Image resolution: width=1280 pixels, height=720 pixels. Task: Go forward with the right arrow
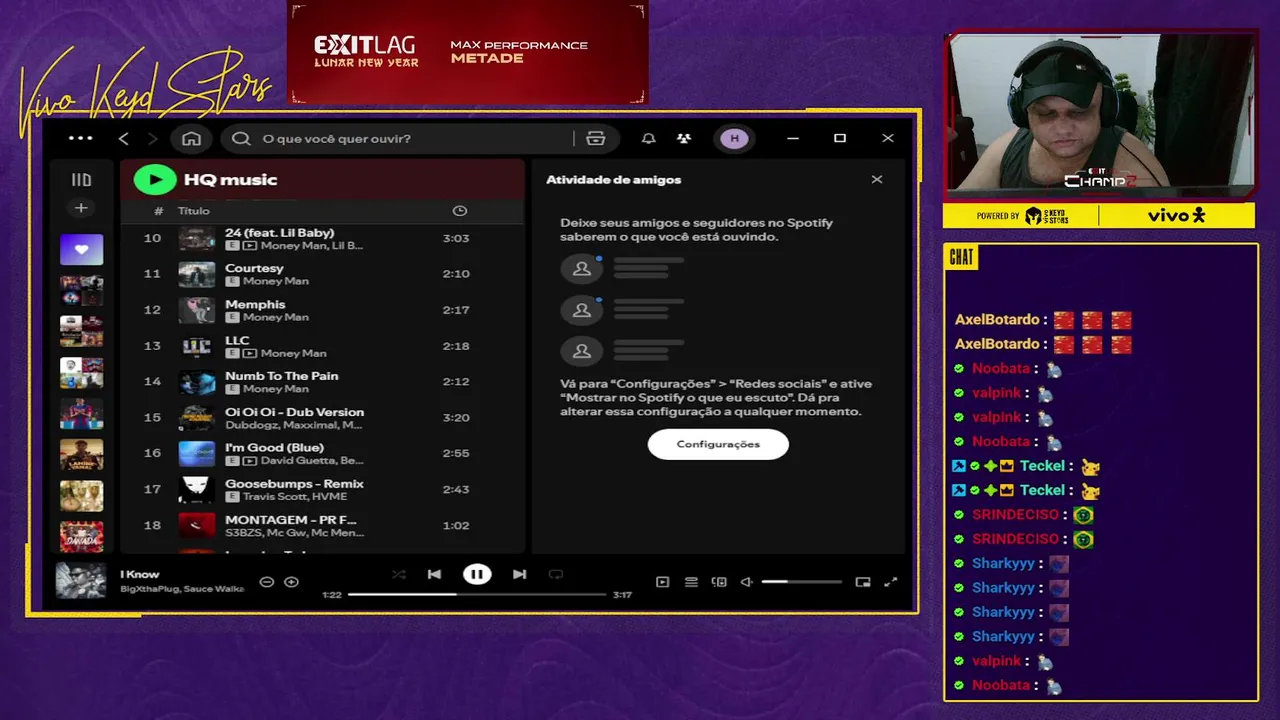[152, 139]
